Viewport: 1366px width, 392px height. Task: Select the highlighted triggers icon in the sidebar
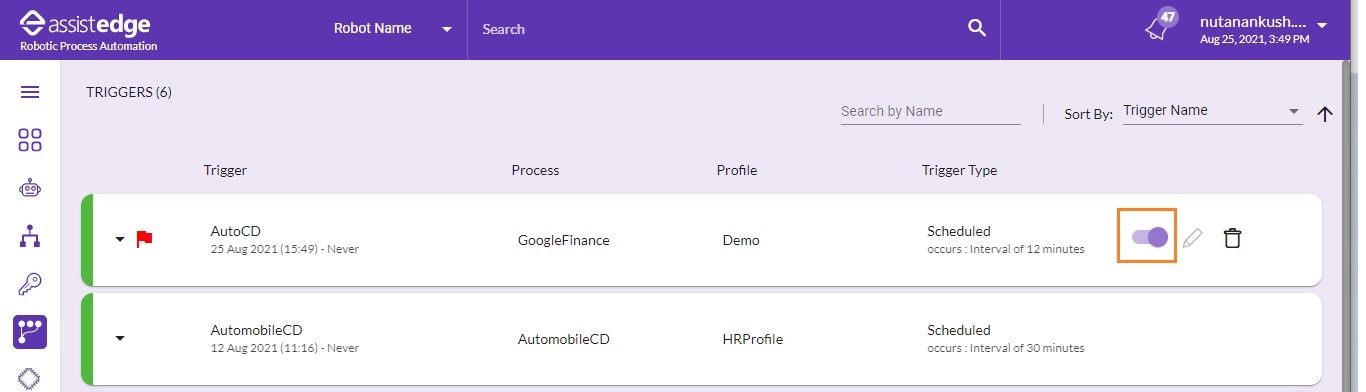[30, 332]
